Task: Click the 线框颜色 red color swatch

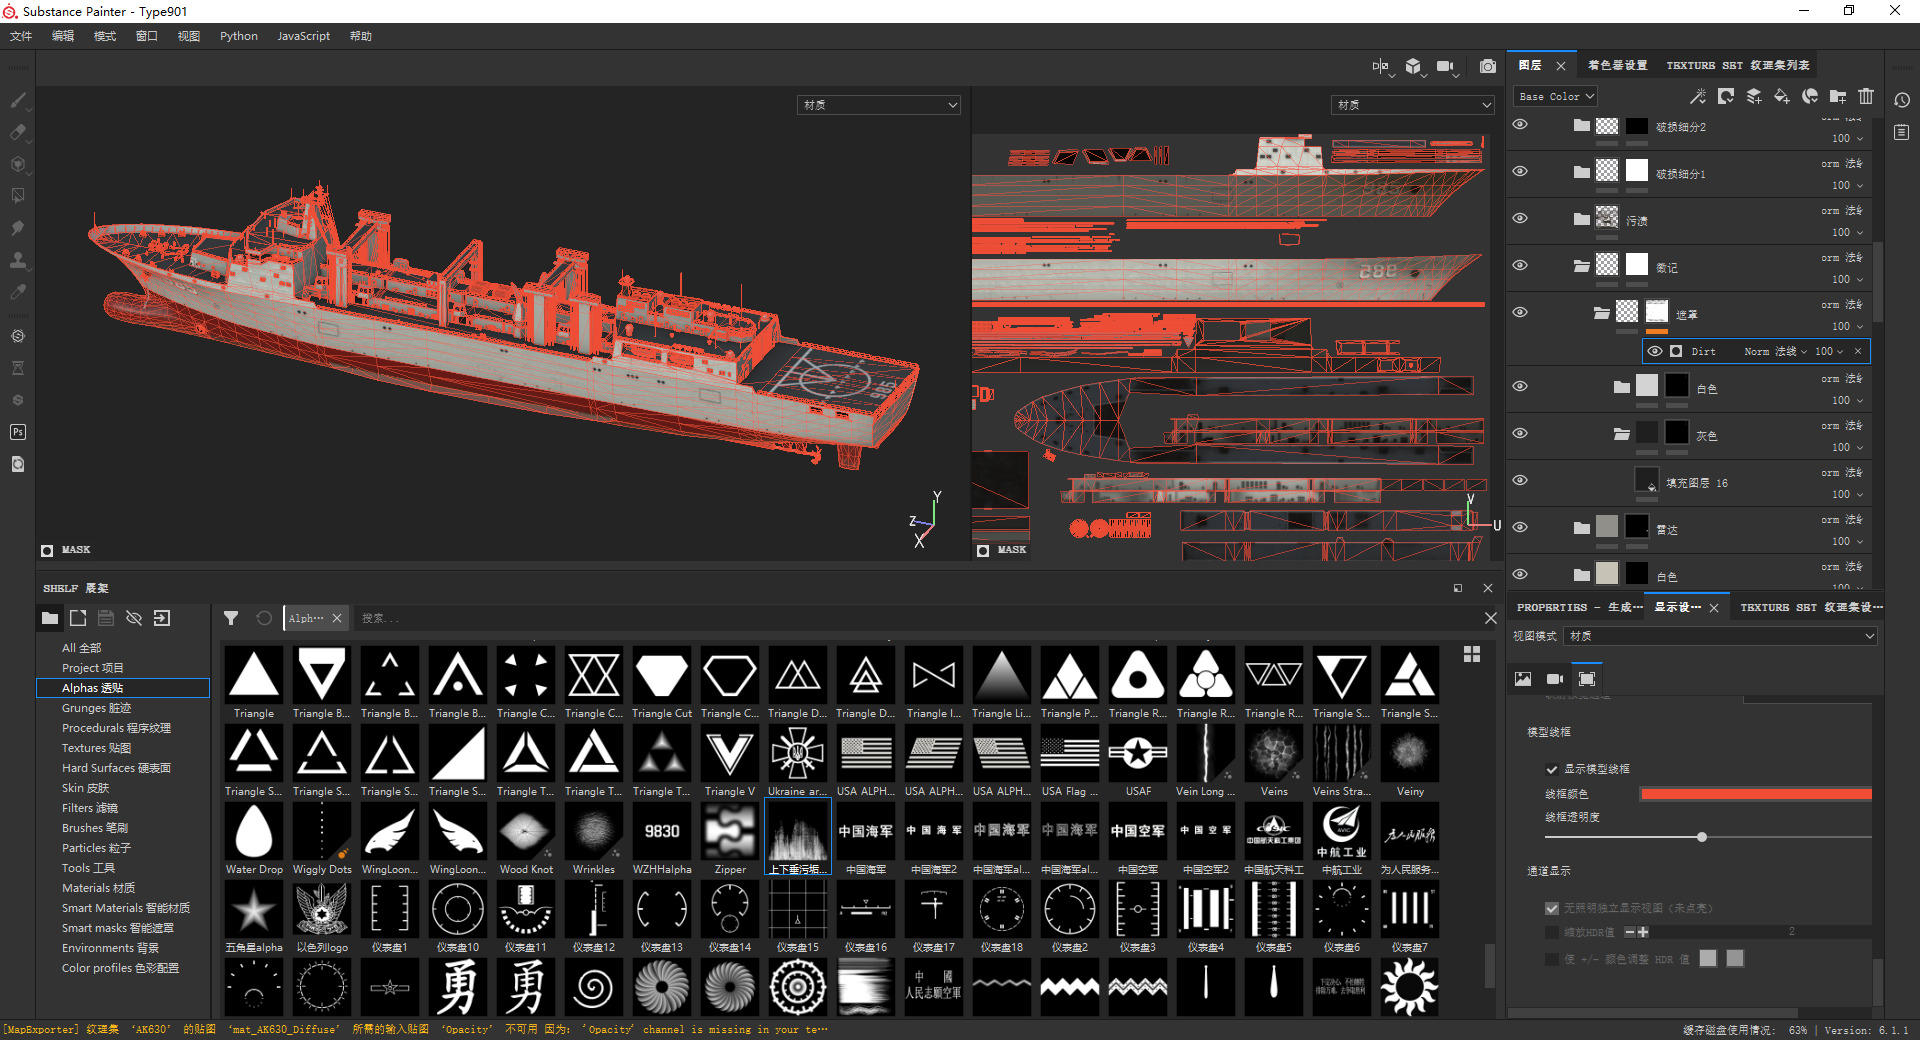Action: (1755, 794)
